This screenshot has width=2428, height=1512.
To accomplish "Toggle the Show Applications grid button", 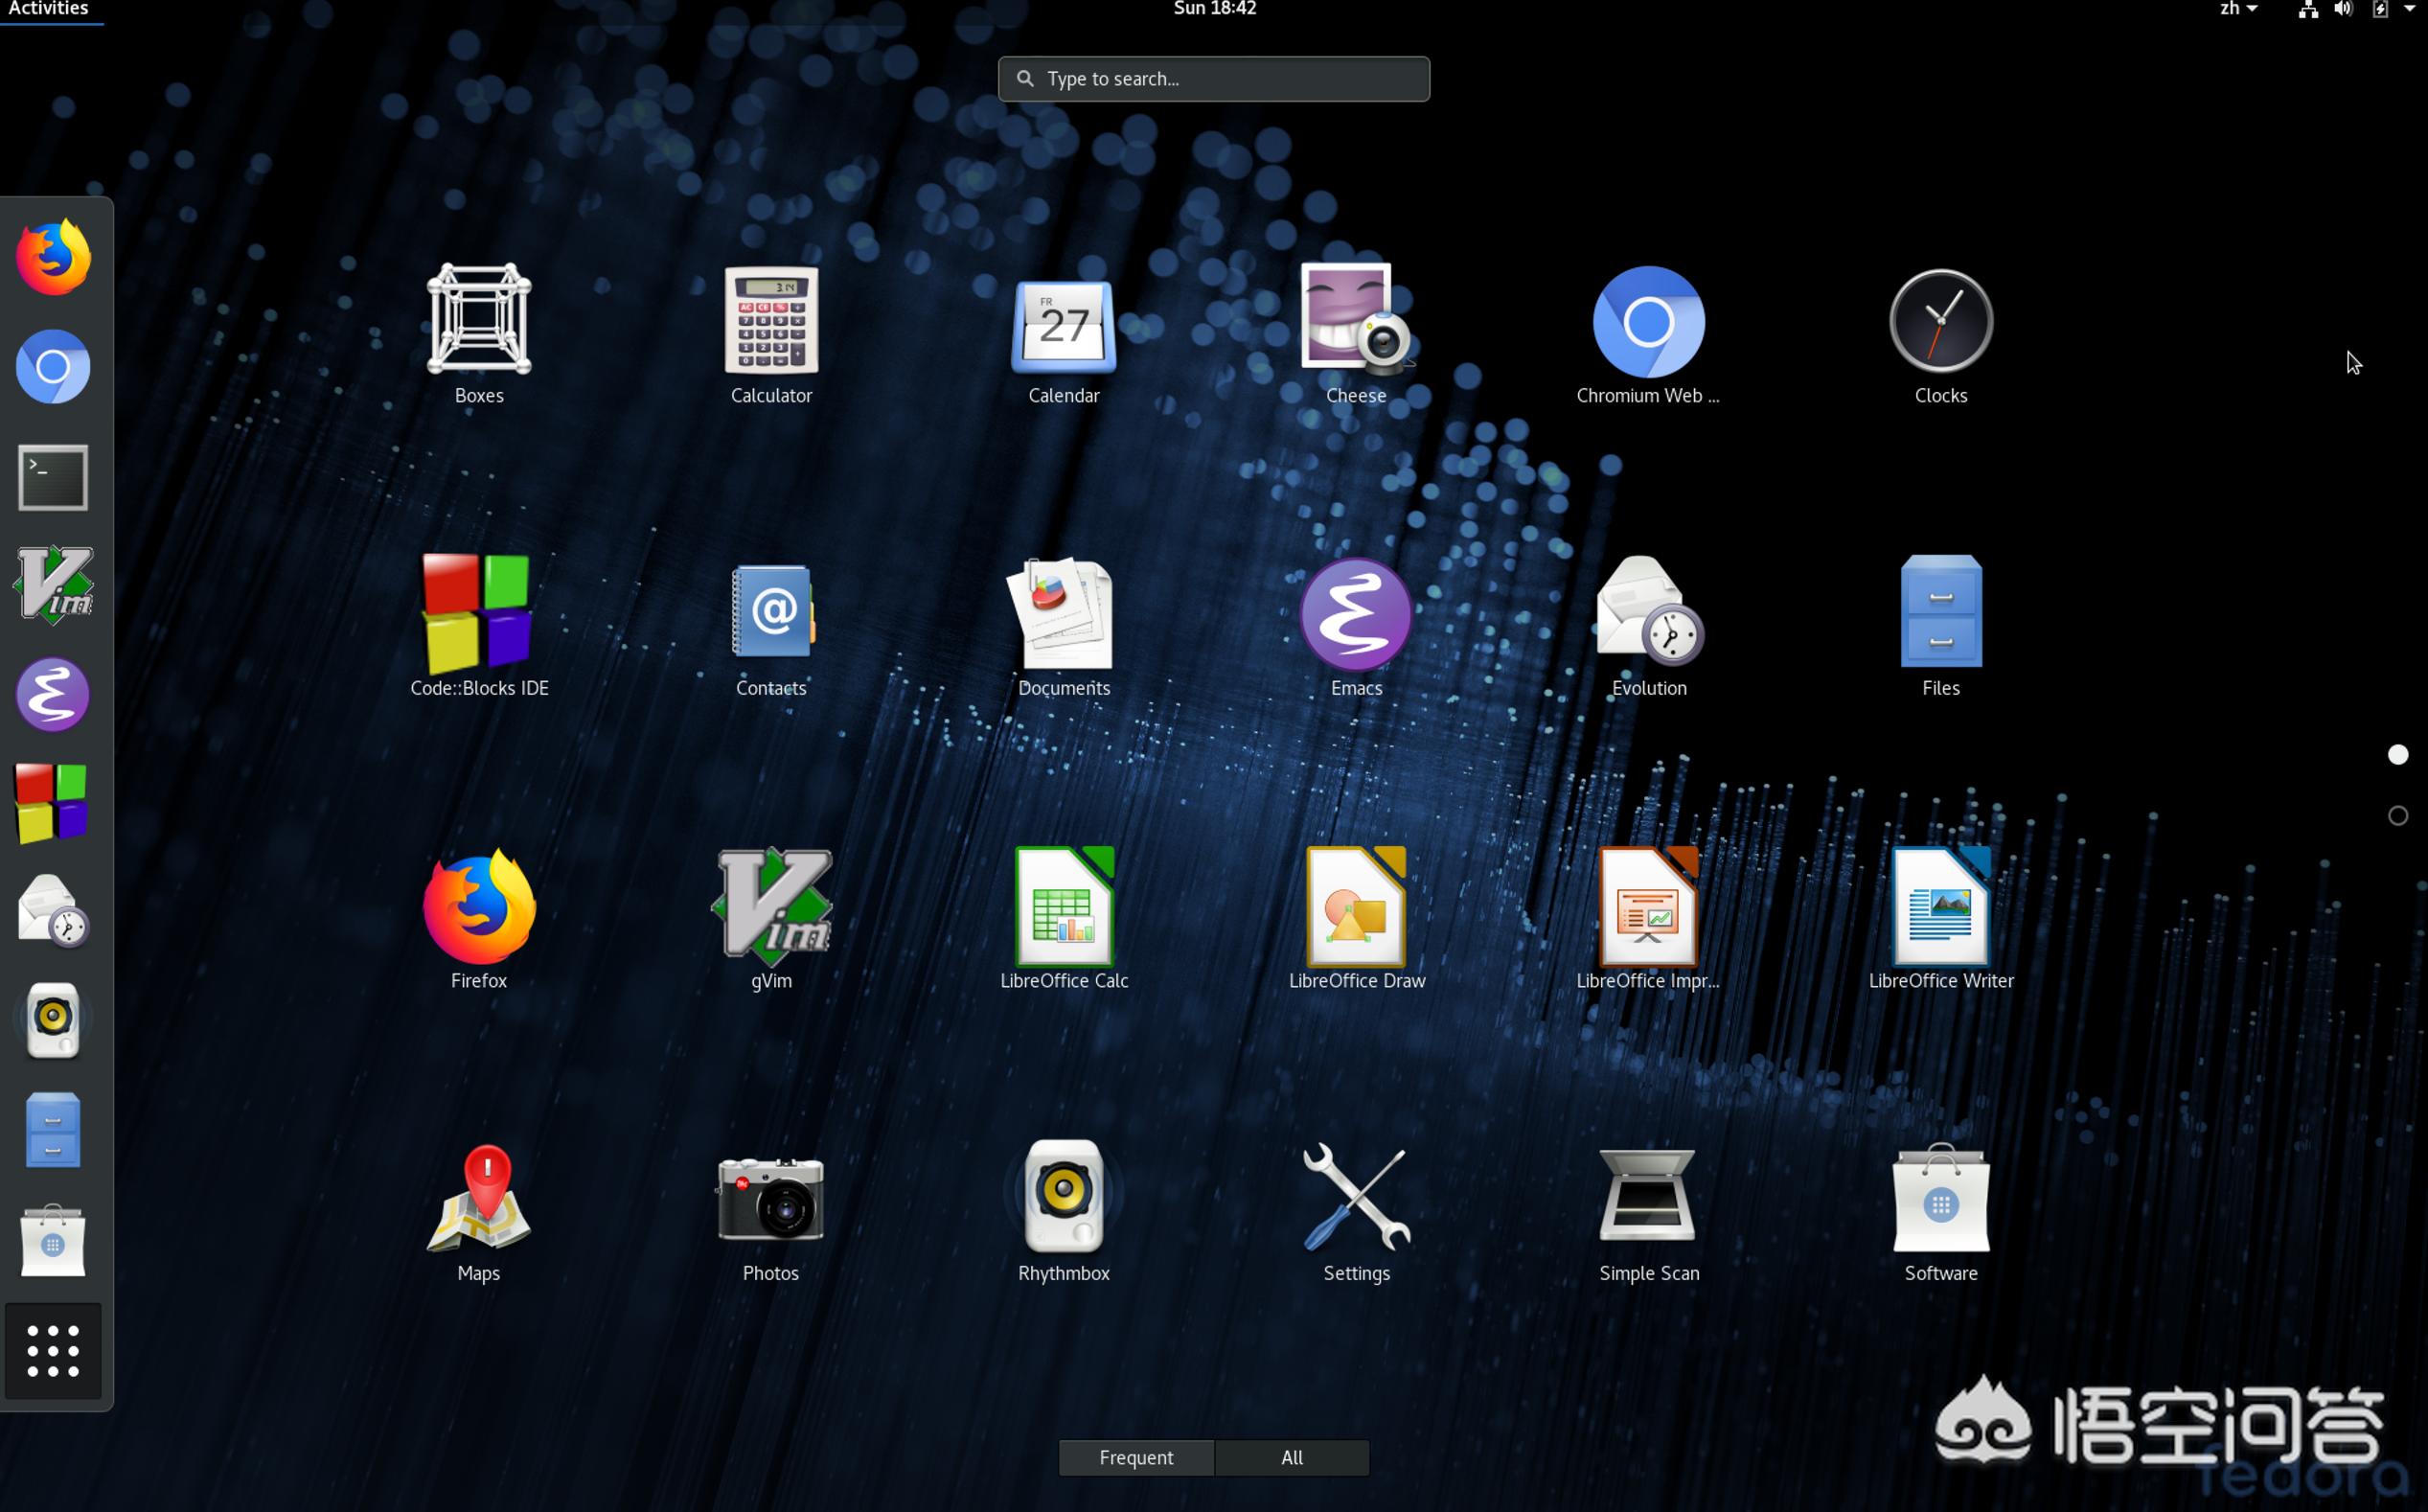I will point(53,1351).
